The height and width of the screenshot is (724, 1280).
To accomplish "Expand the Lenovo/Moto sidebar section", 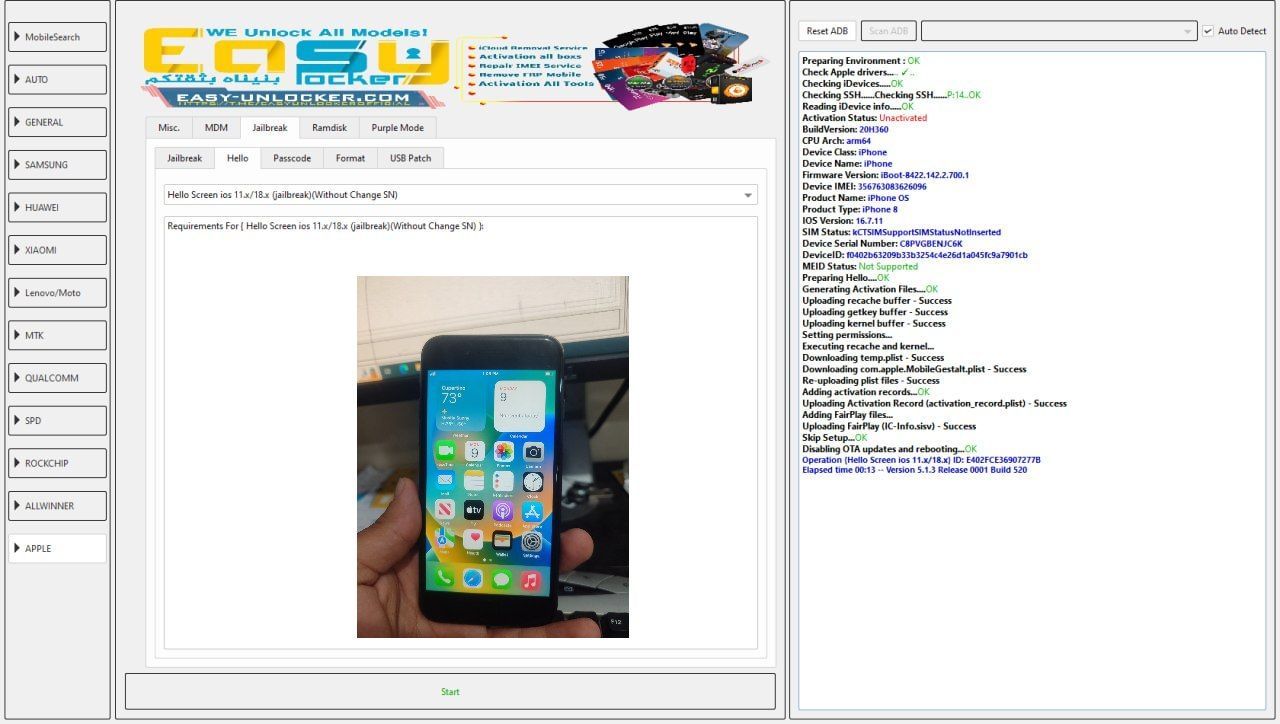I will pos(57,293).
